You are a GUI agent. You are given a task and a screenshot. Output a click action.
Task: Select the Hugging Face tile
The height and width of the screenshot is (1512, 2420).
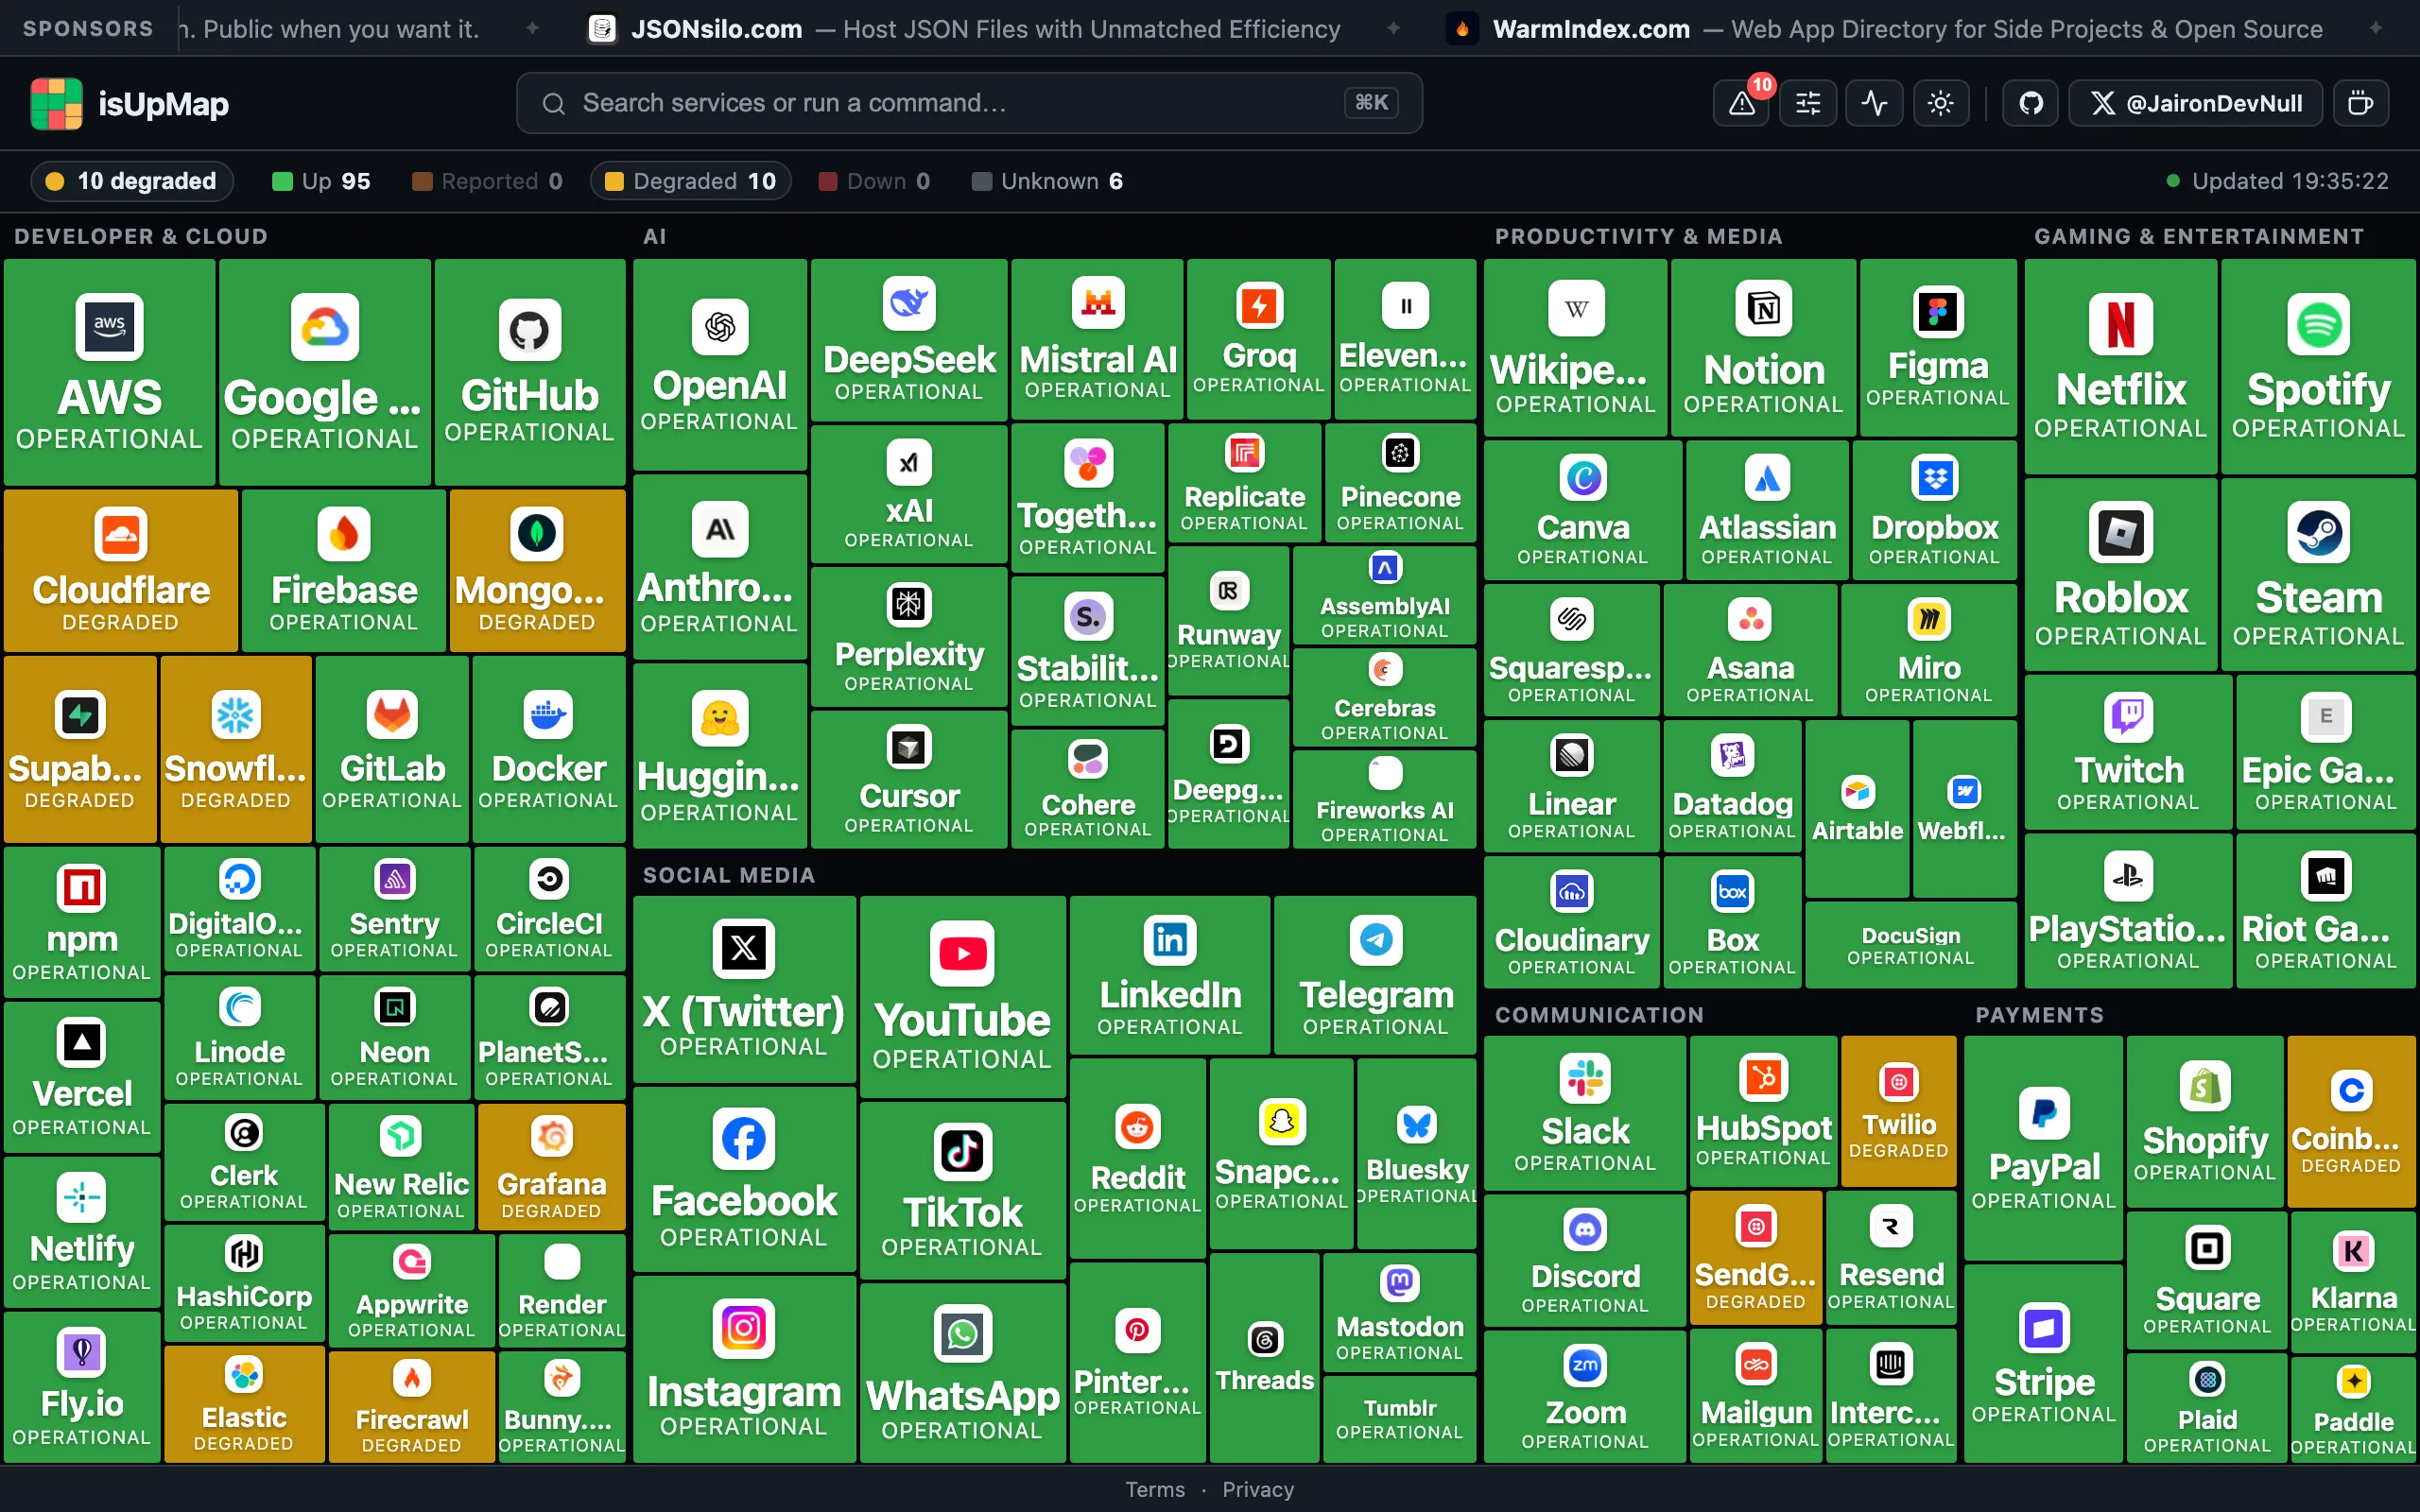point(719,755)
